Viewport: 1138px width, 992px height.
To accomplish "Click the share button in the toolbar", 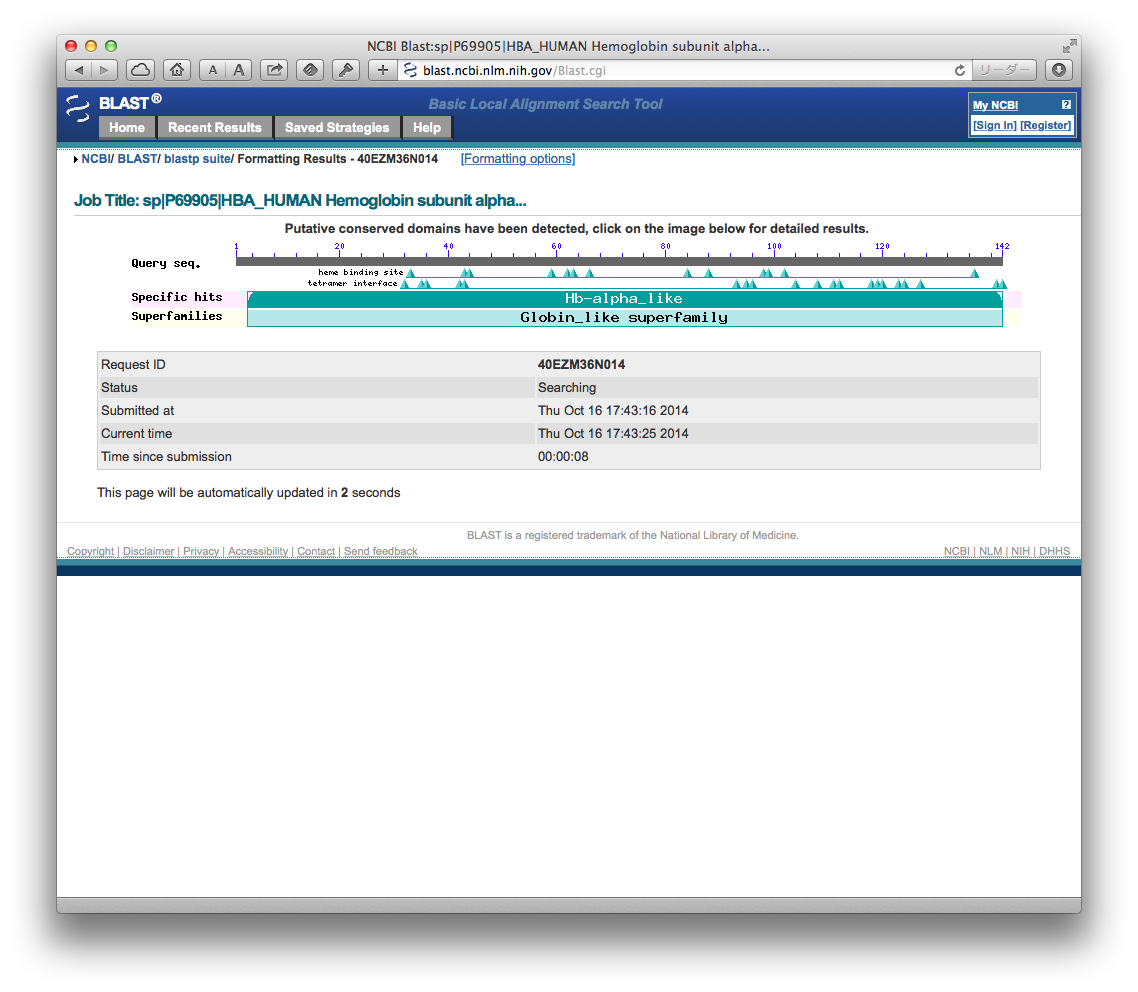I will pyautogui.click(x=273, y=70).
